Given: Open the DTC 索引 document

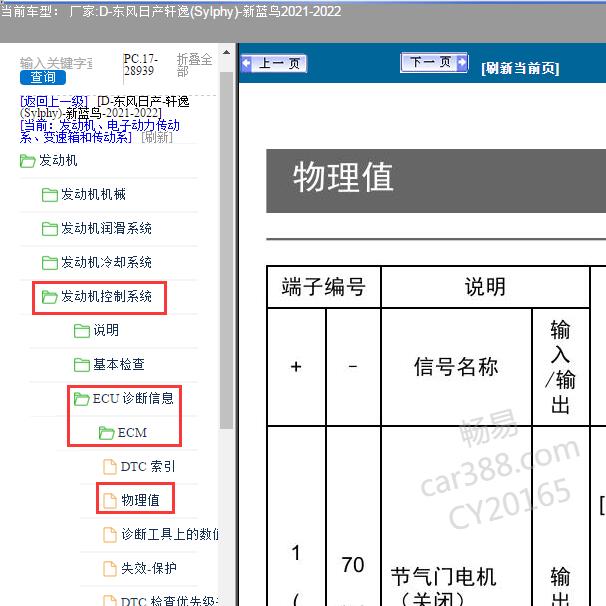Looking at the screenshot, I should 148,466.
